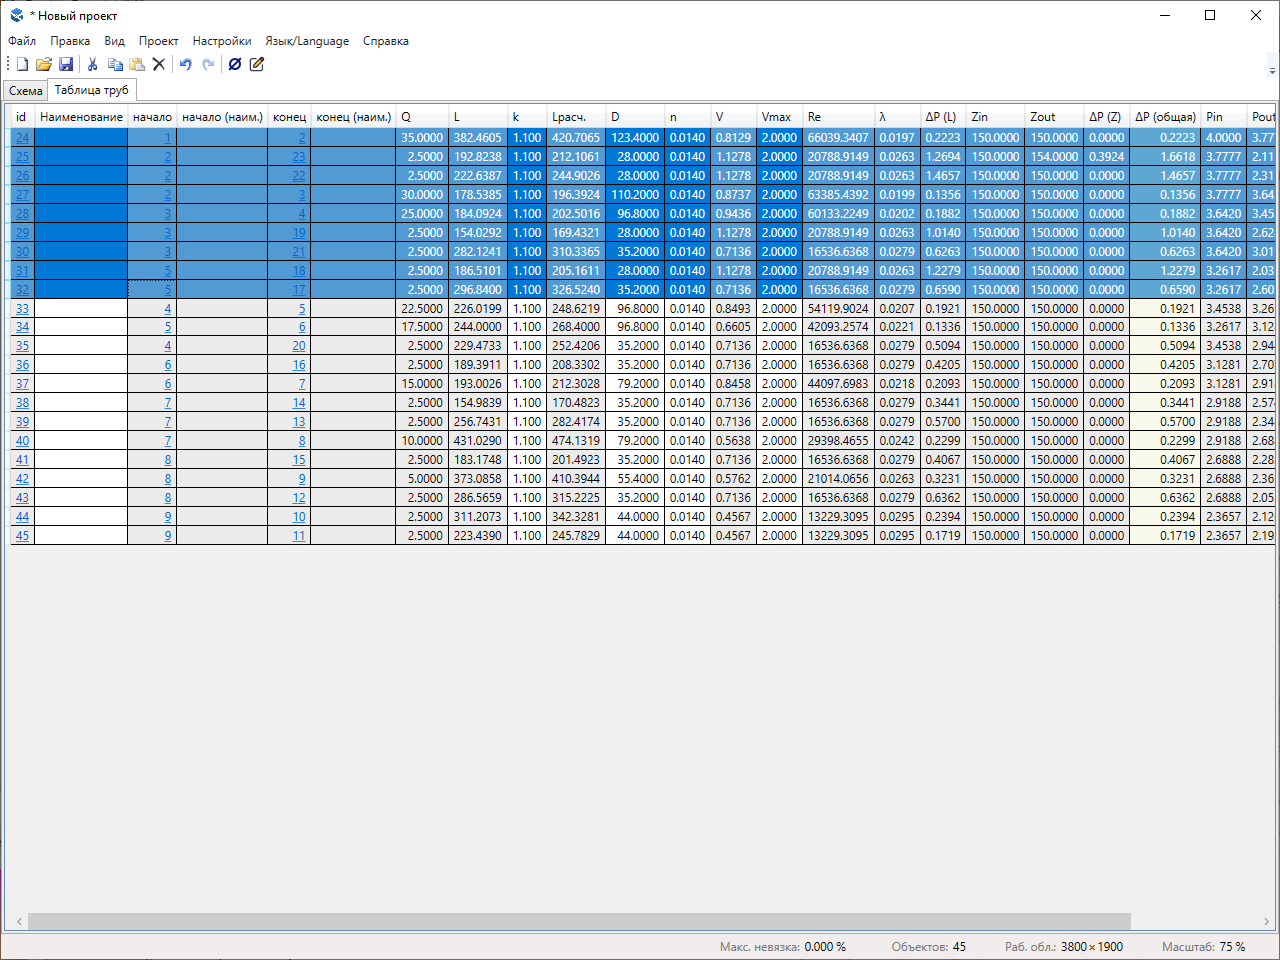Click the scissors cut icon
The image size is (1280, 960).
click(x=92, y=64)
